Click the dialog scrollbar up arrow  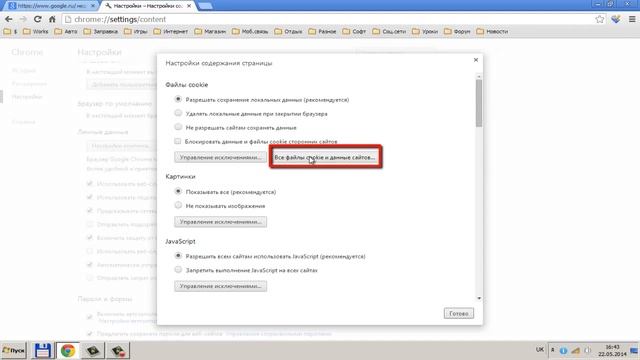tap(479, 76)
